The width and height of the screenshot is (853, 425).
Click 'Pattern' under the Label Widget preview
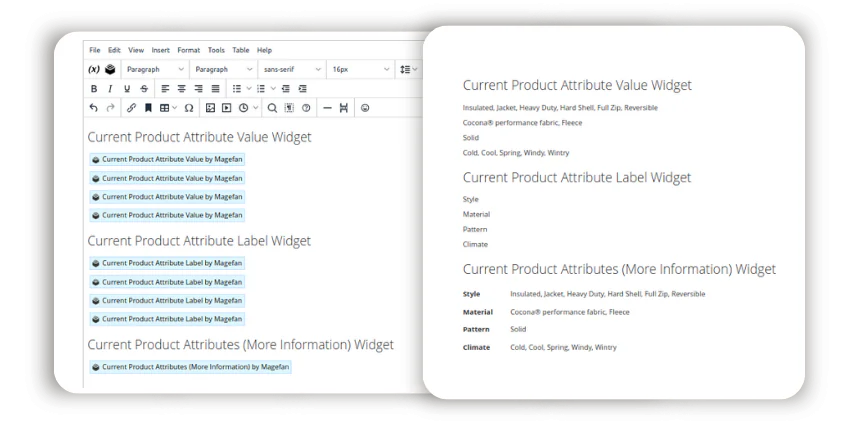(475, 229)
